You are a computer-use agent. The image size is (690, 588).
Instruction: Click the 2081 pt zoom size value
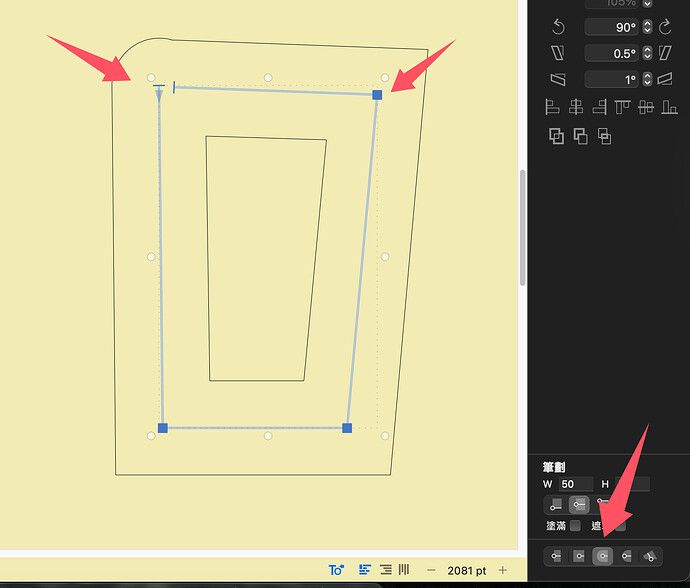tap(466, 571)
